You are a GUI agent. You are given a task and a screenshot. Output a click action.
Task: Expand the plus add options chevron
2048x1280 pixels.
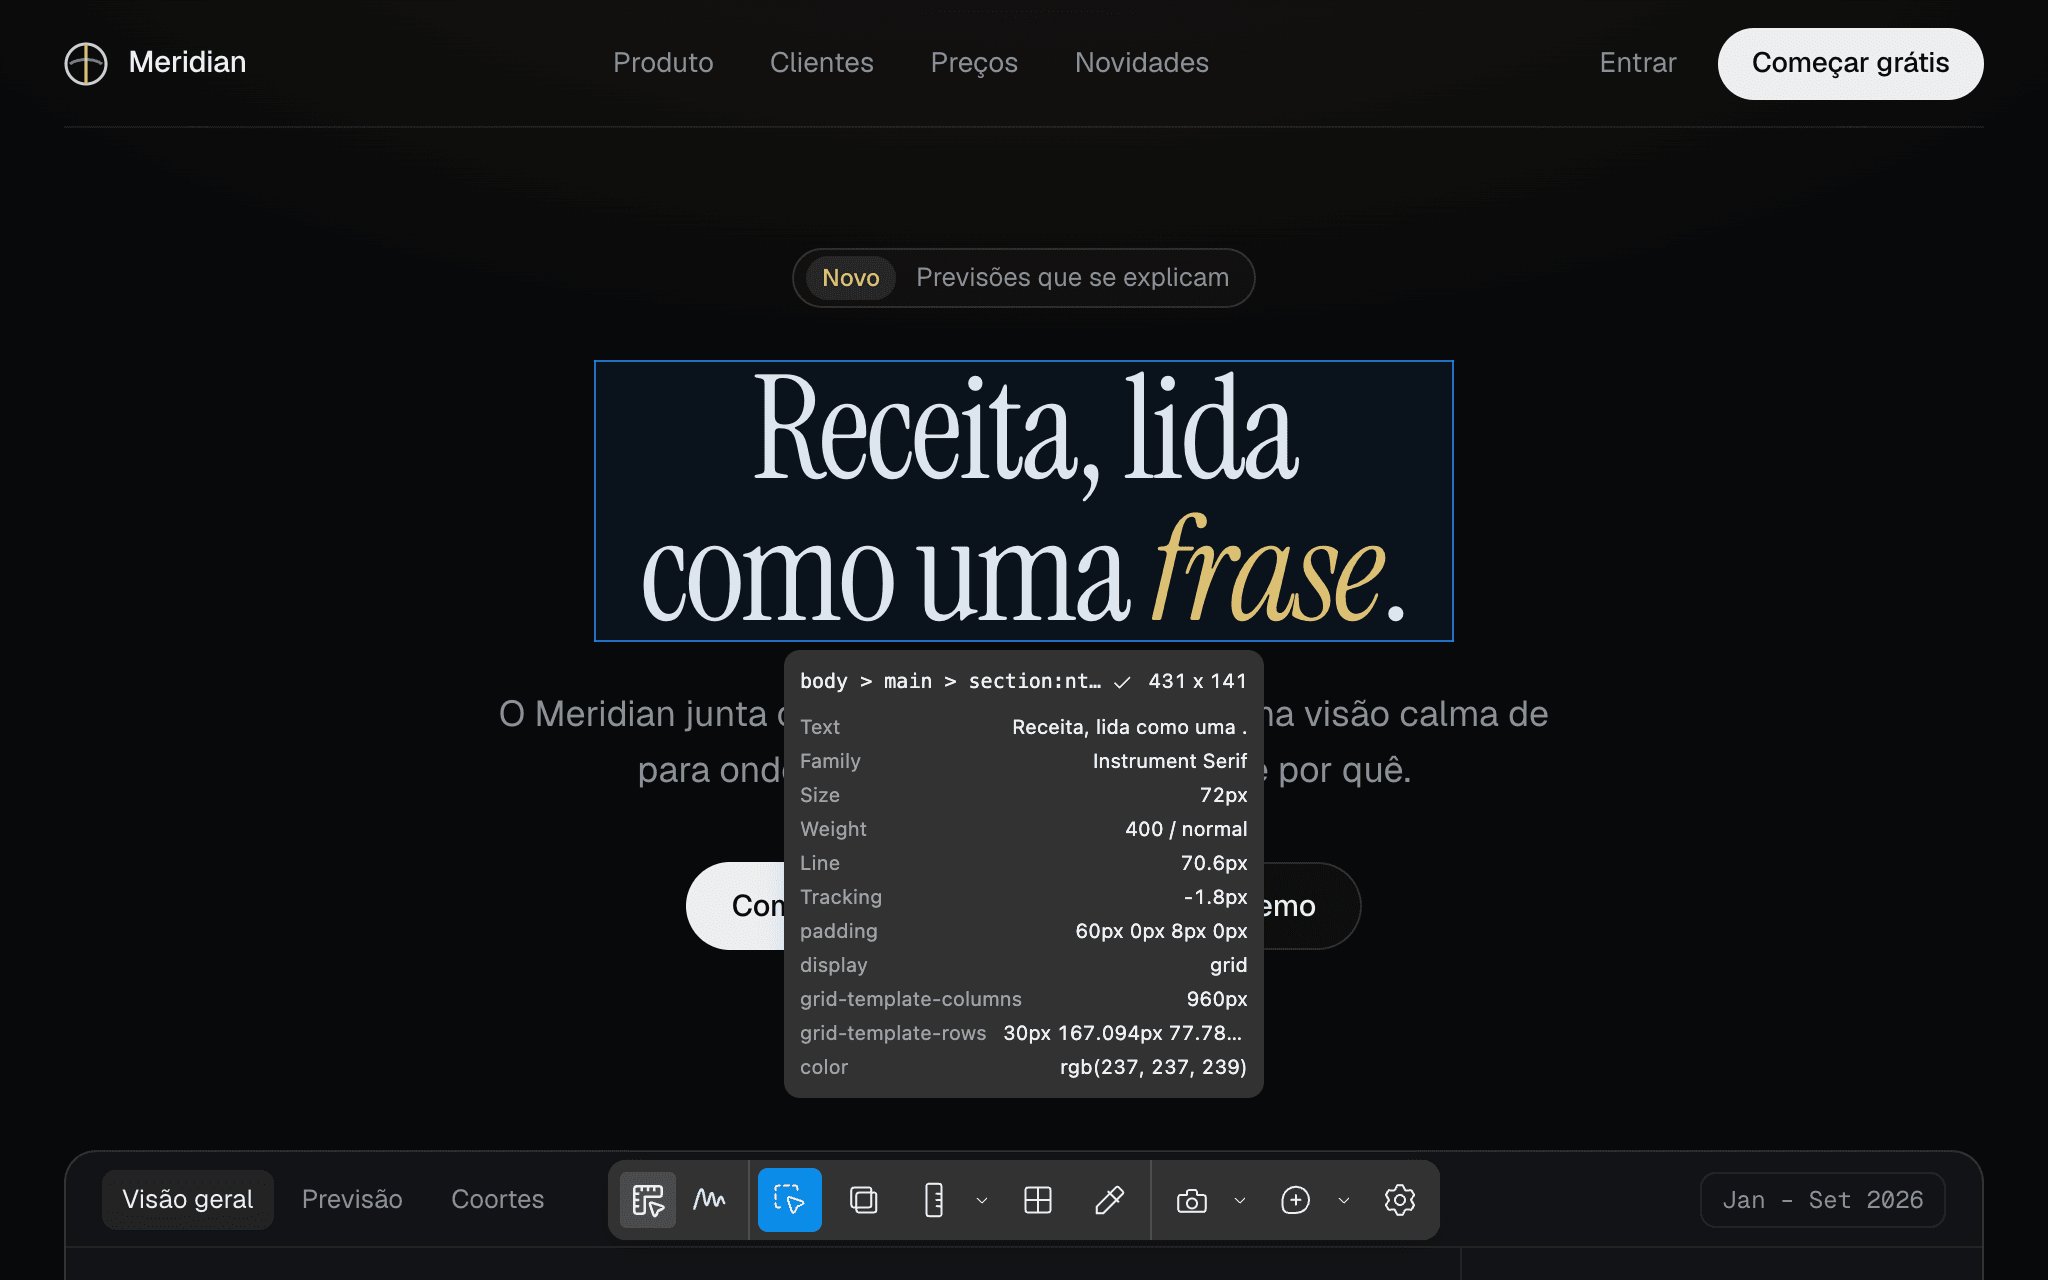click(1344, 1200)
